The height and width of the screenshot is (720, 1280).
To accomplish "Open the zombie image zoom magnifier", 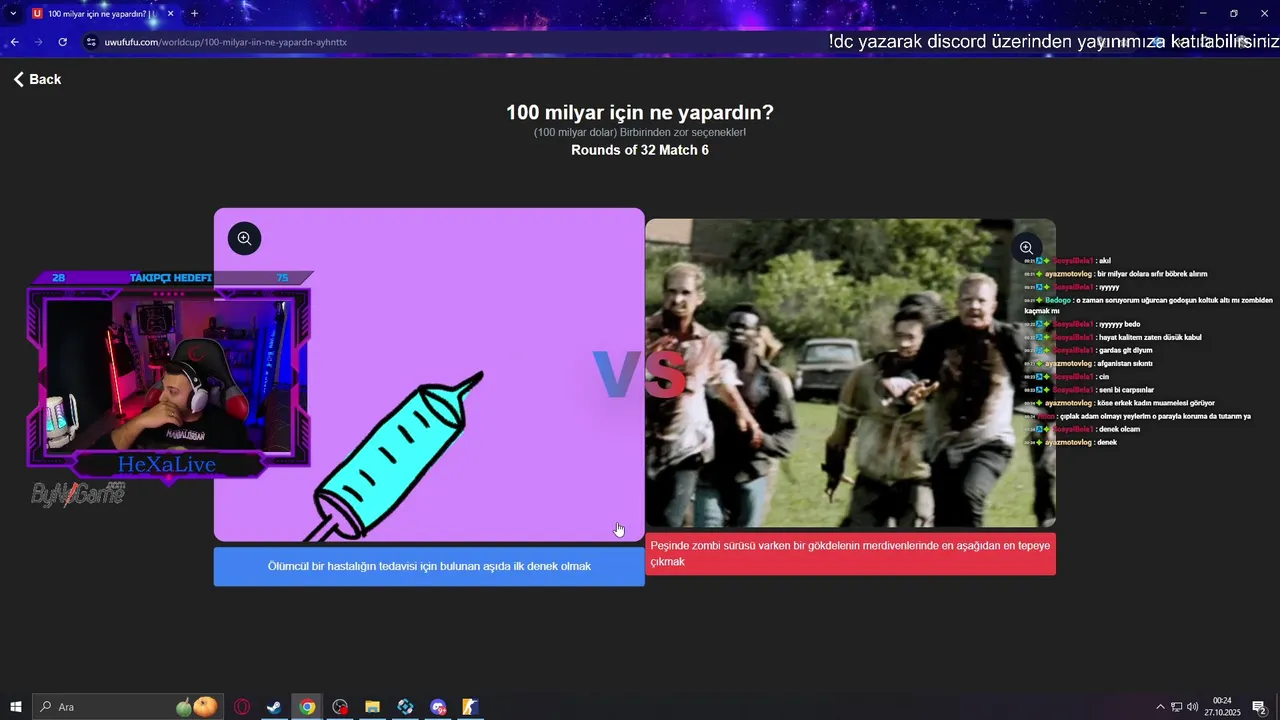I will [x=1026, y=248].
